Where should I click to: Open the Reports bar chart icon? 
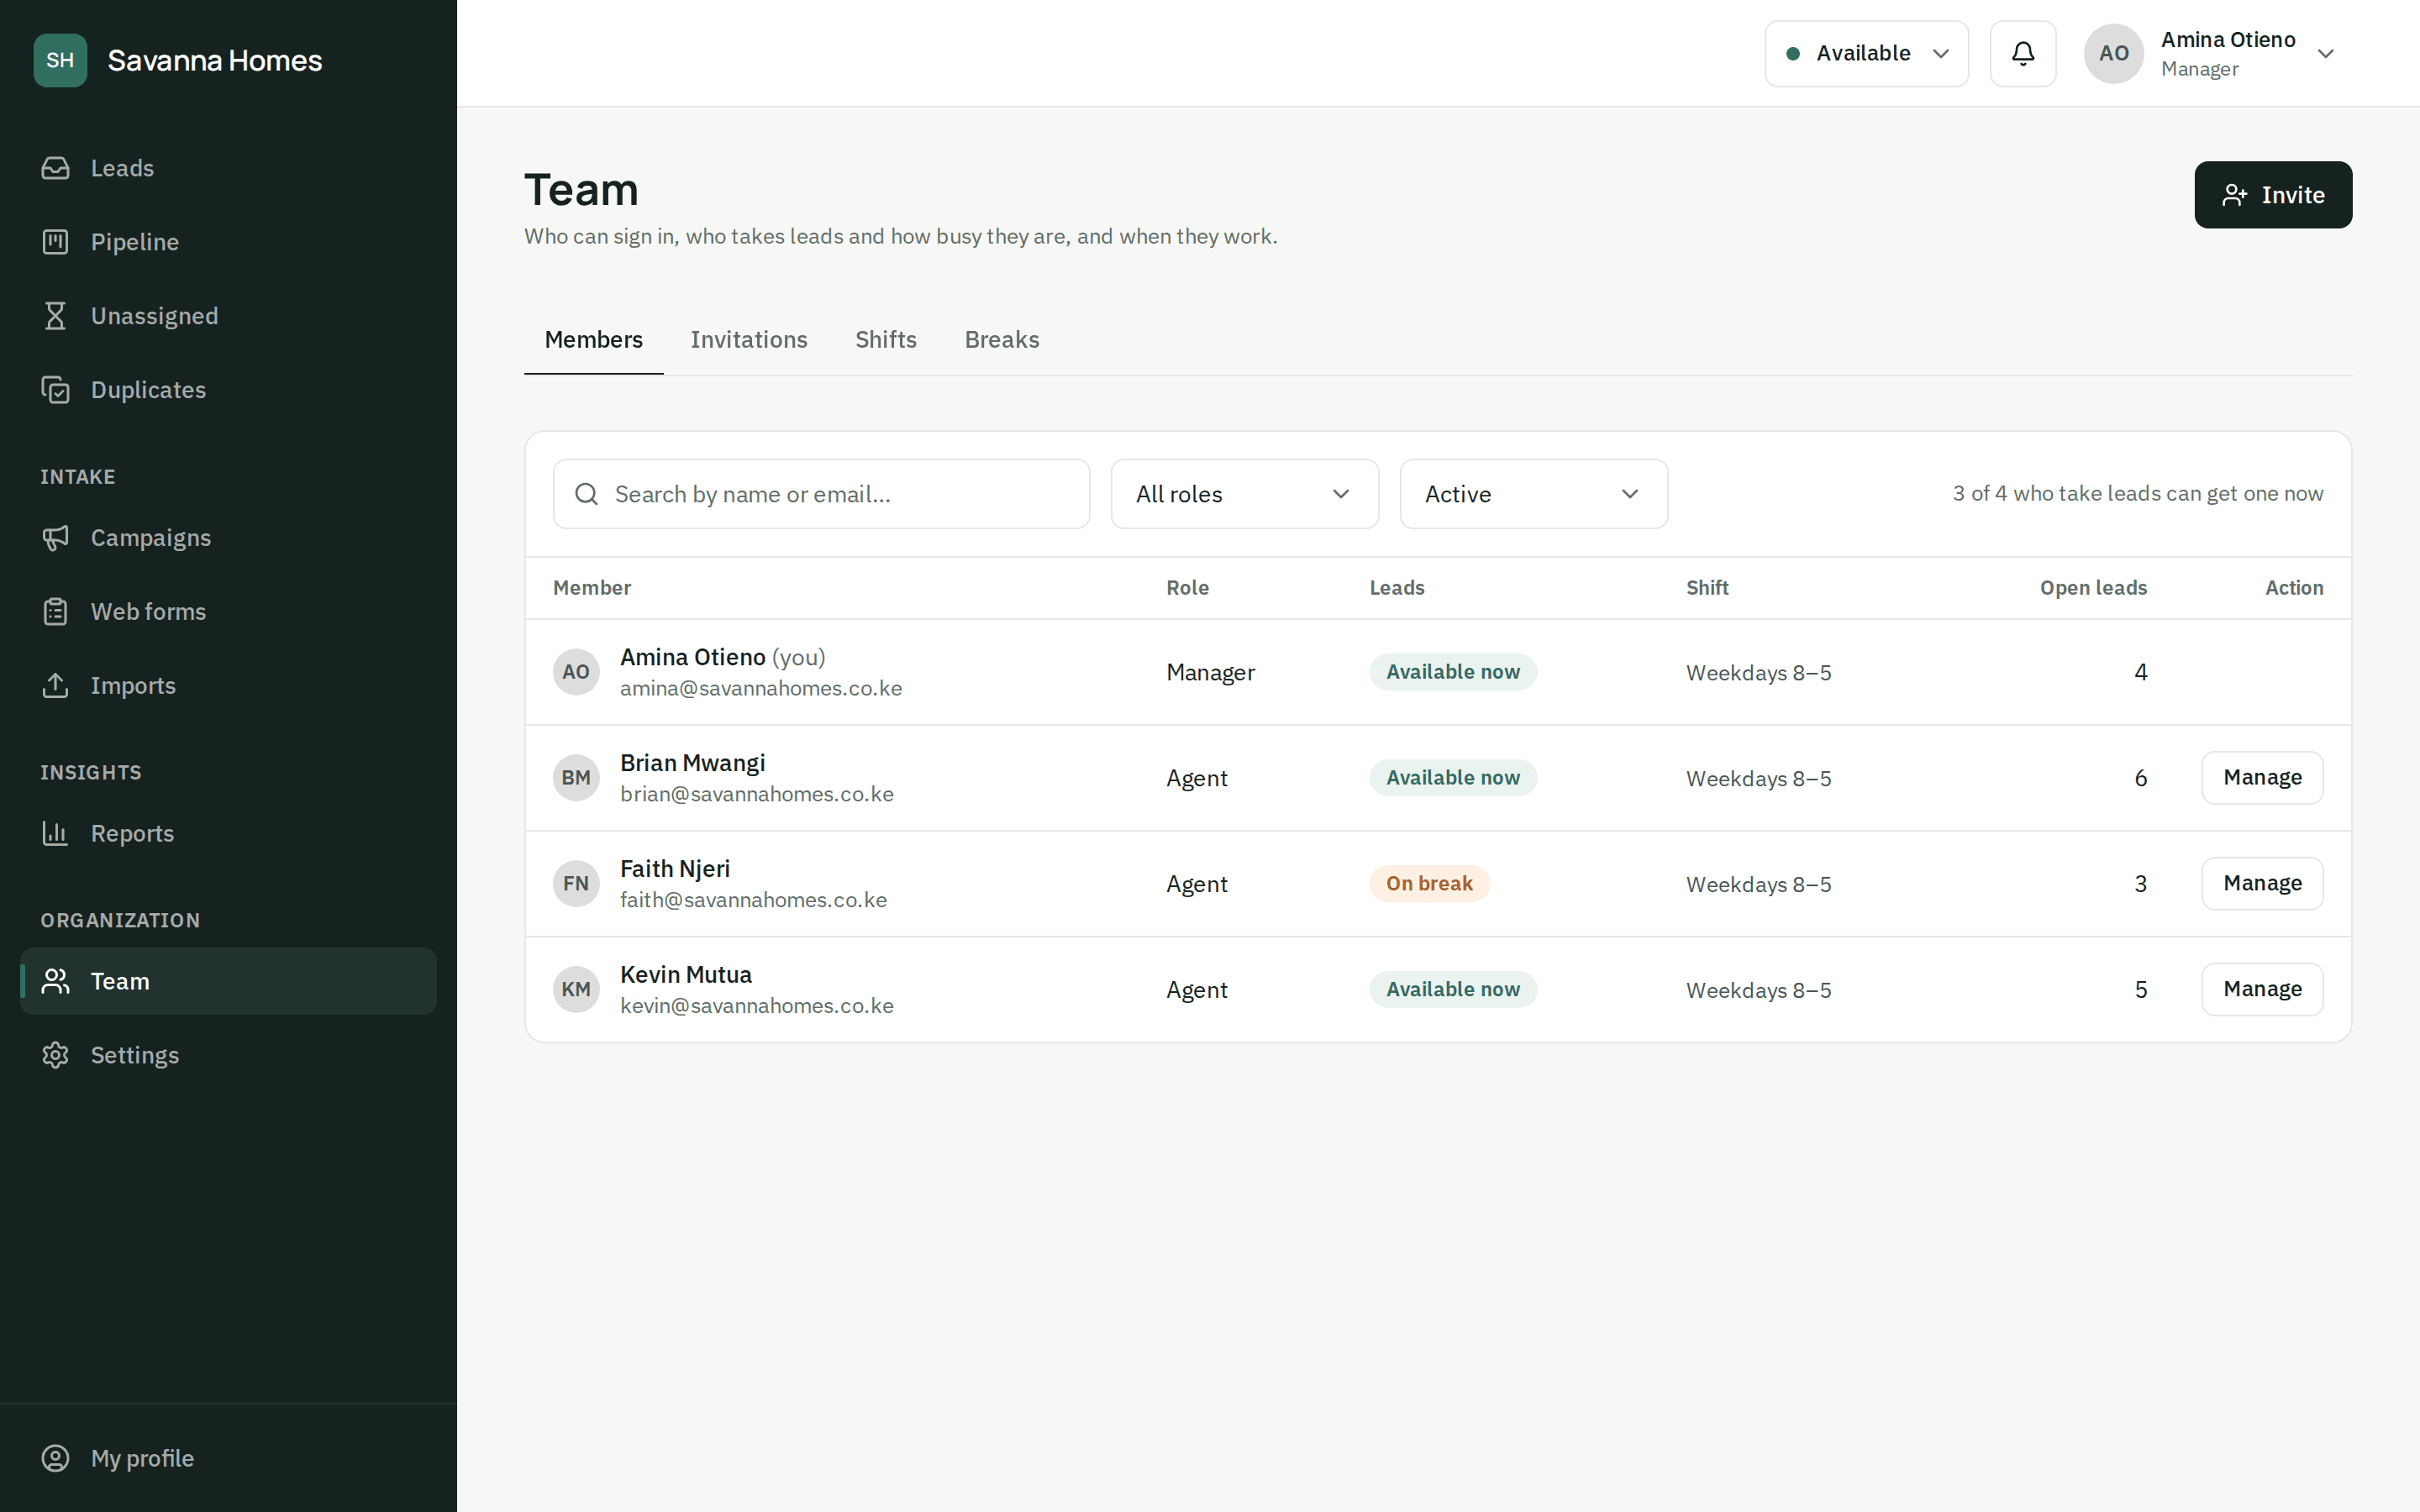pyautogui.click(x=55, y=833)
